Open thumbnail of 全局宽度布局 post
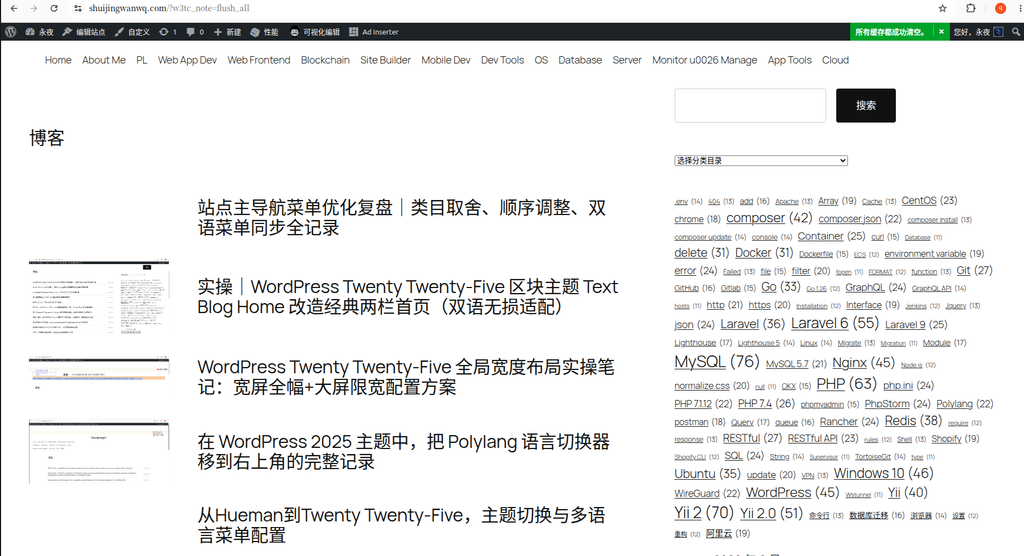1024x556 pixels. coord(99,374)
